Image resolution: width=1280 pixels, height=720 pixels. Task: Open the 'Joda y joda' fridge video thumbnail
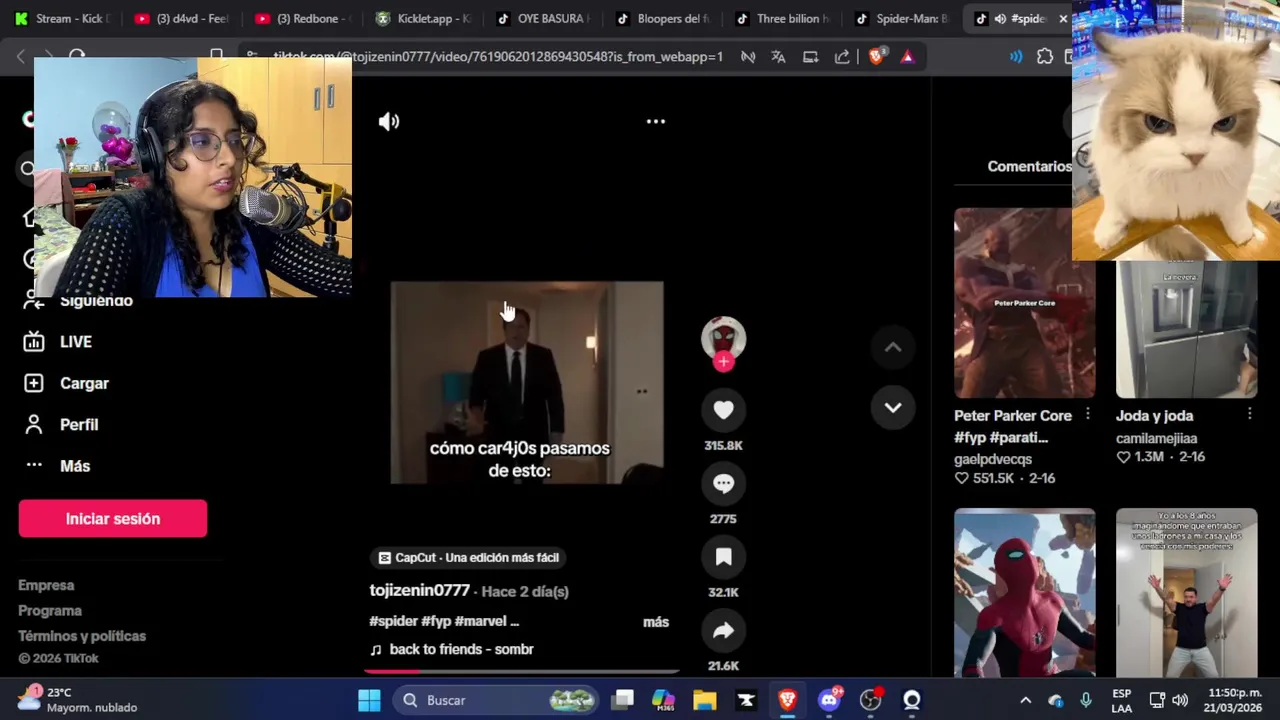(x=1186, y=330)
